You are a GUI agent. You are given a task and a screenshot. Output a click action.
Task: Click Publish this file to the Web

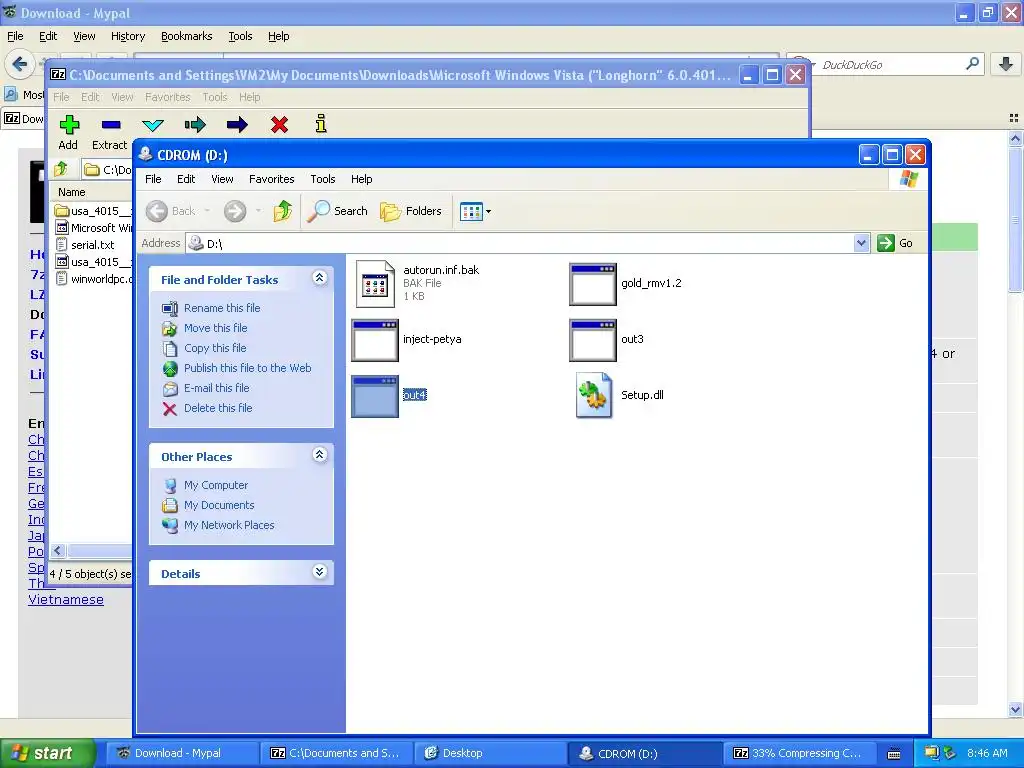click(x=248, y=368)
